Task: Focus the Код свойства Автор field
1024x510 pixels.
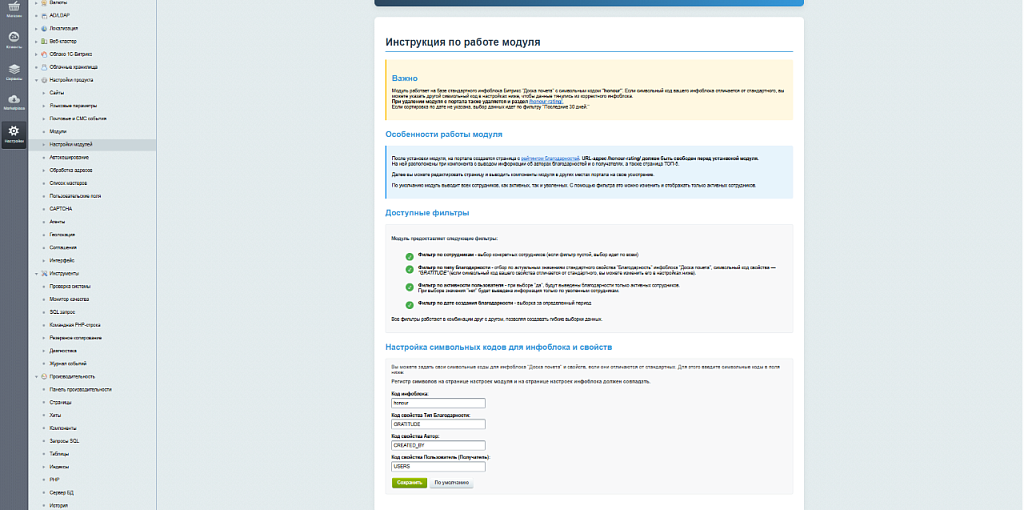Action: point(438,445)
